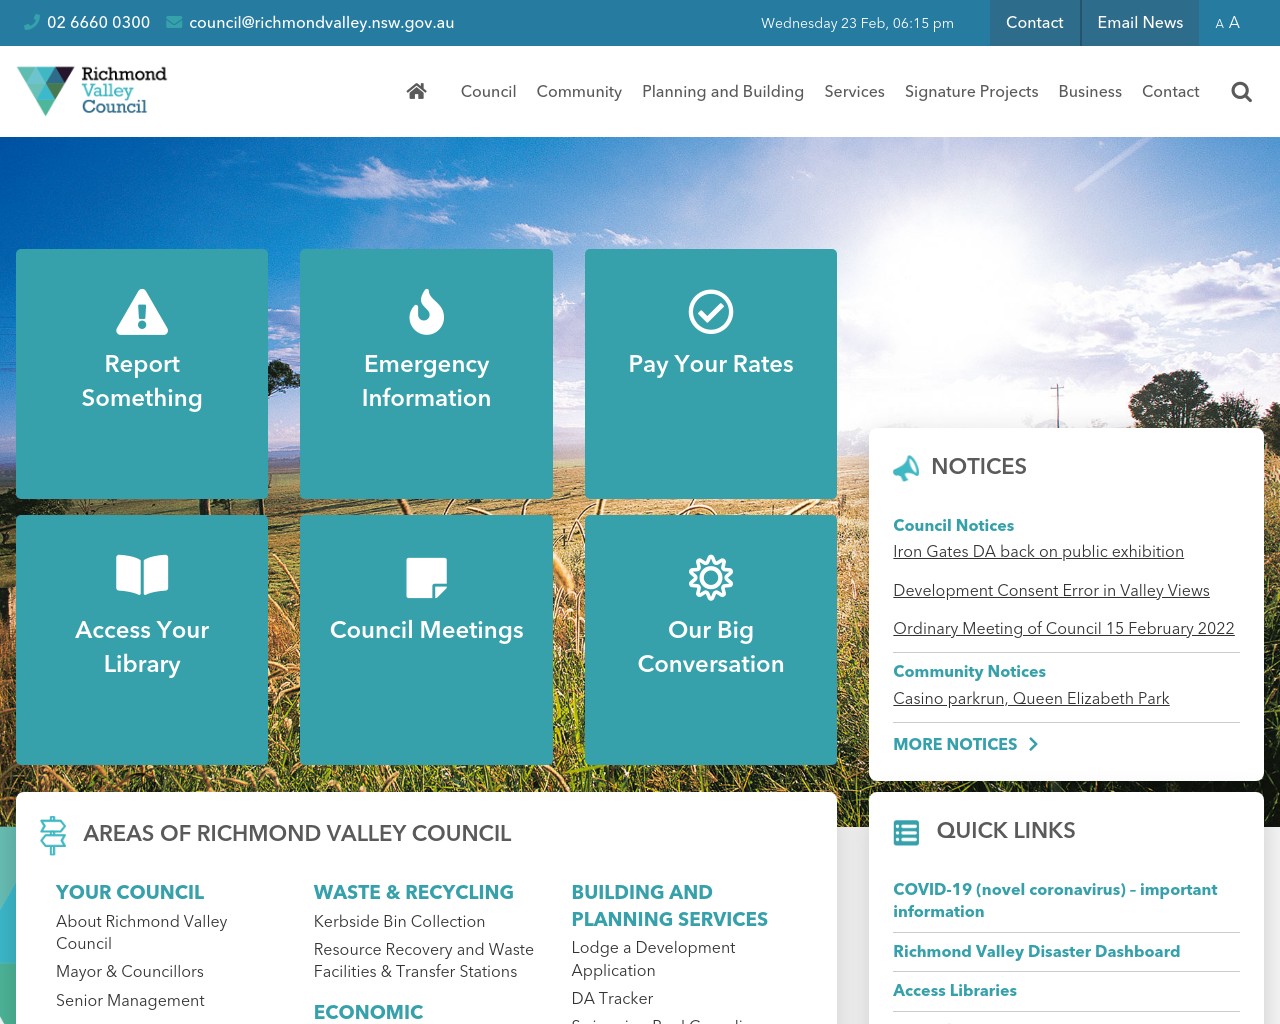Click the Richmond Valley Council logo

pyautogui.click(x=91, y=90)
